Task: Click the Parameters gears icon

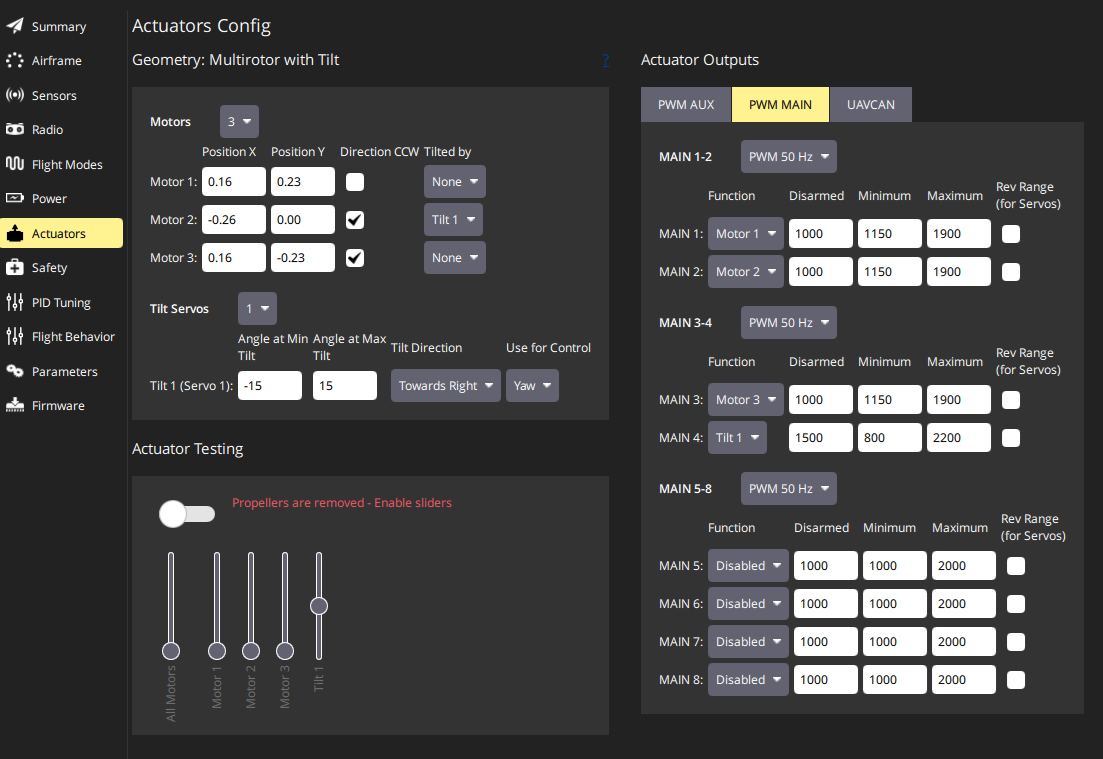Action: coord(15,371)
